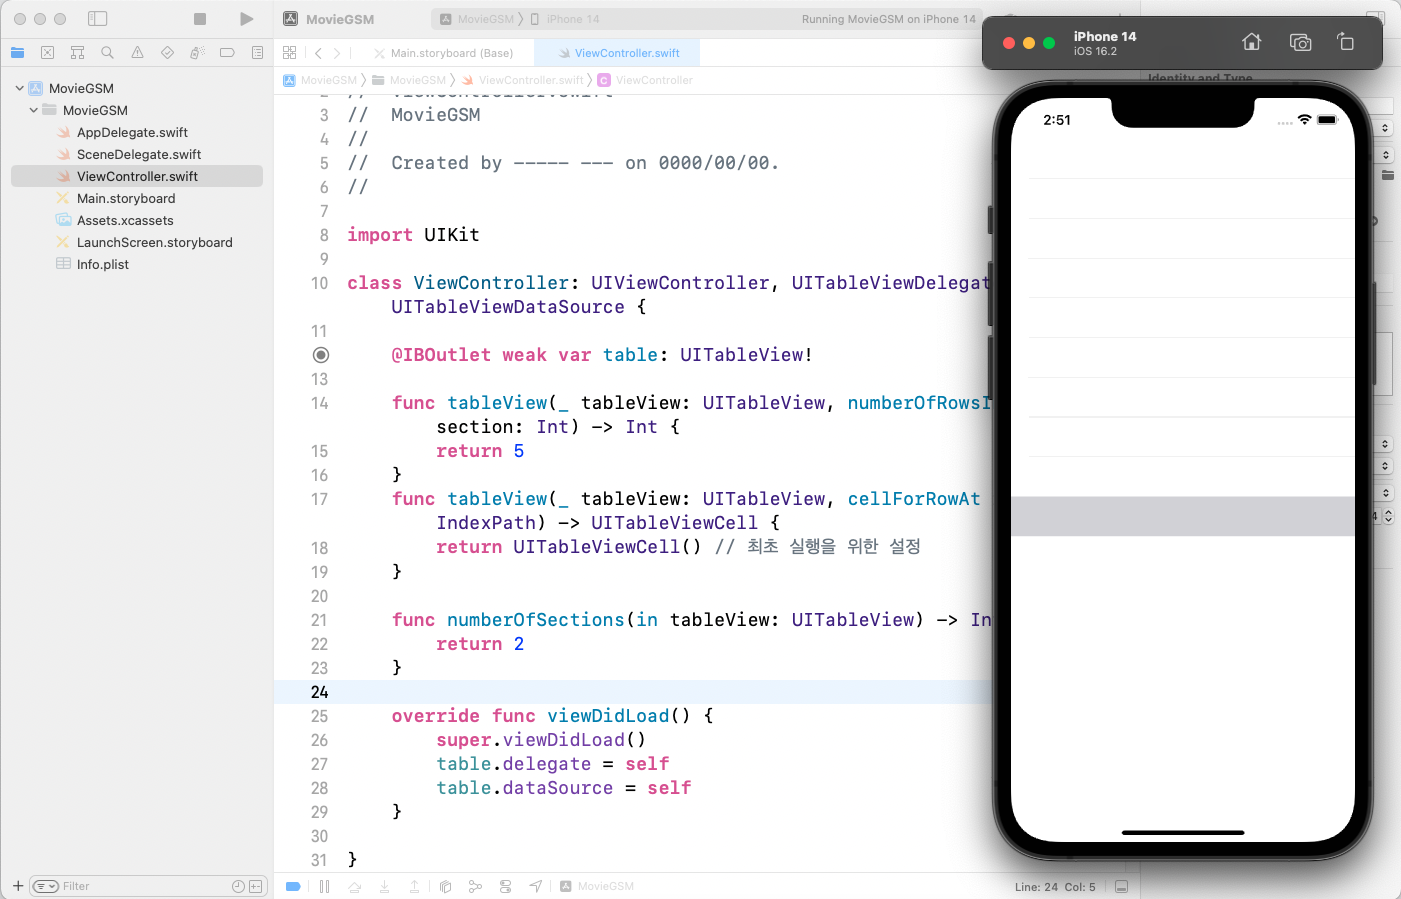Click numberOfSections function name

point(536,620)
